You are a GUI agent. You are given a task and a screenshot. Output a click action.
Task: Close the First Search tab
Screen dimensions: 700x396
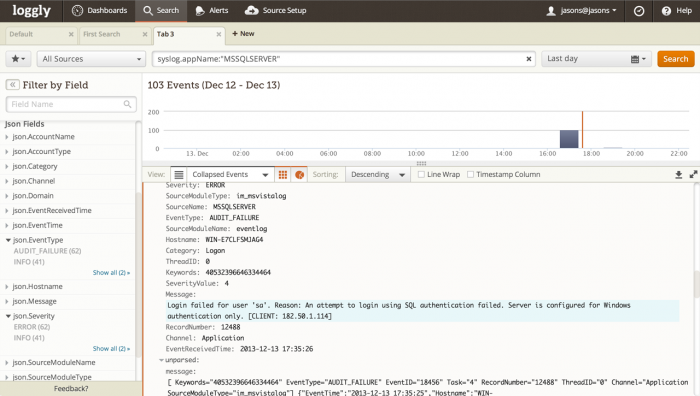[x=145, y=34]
